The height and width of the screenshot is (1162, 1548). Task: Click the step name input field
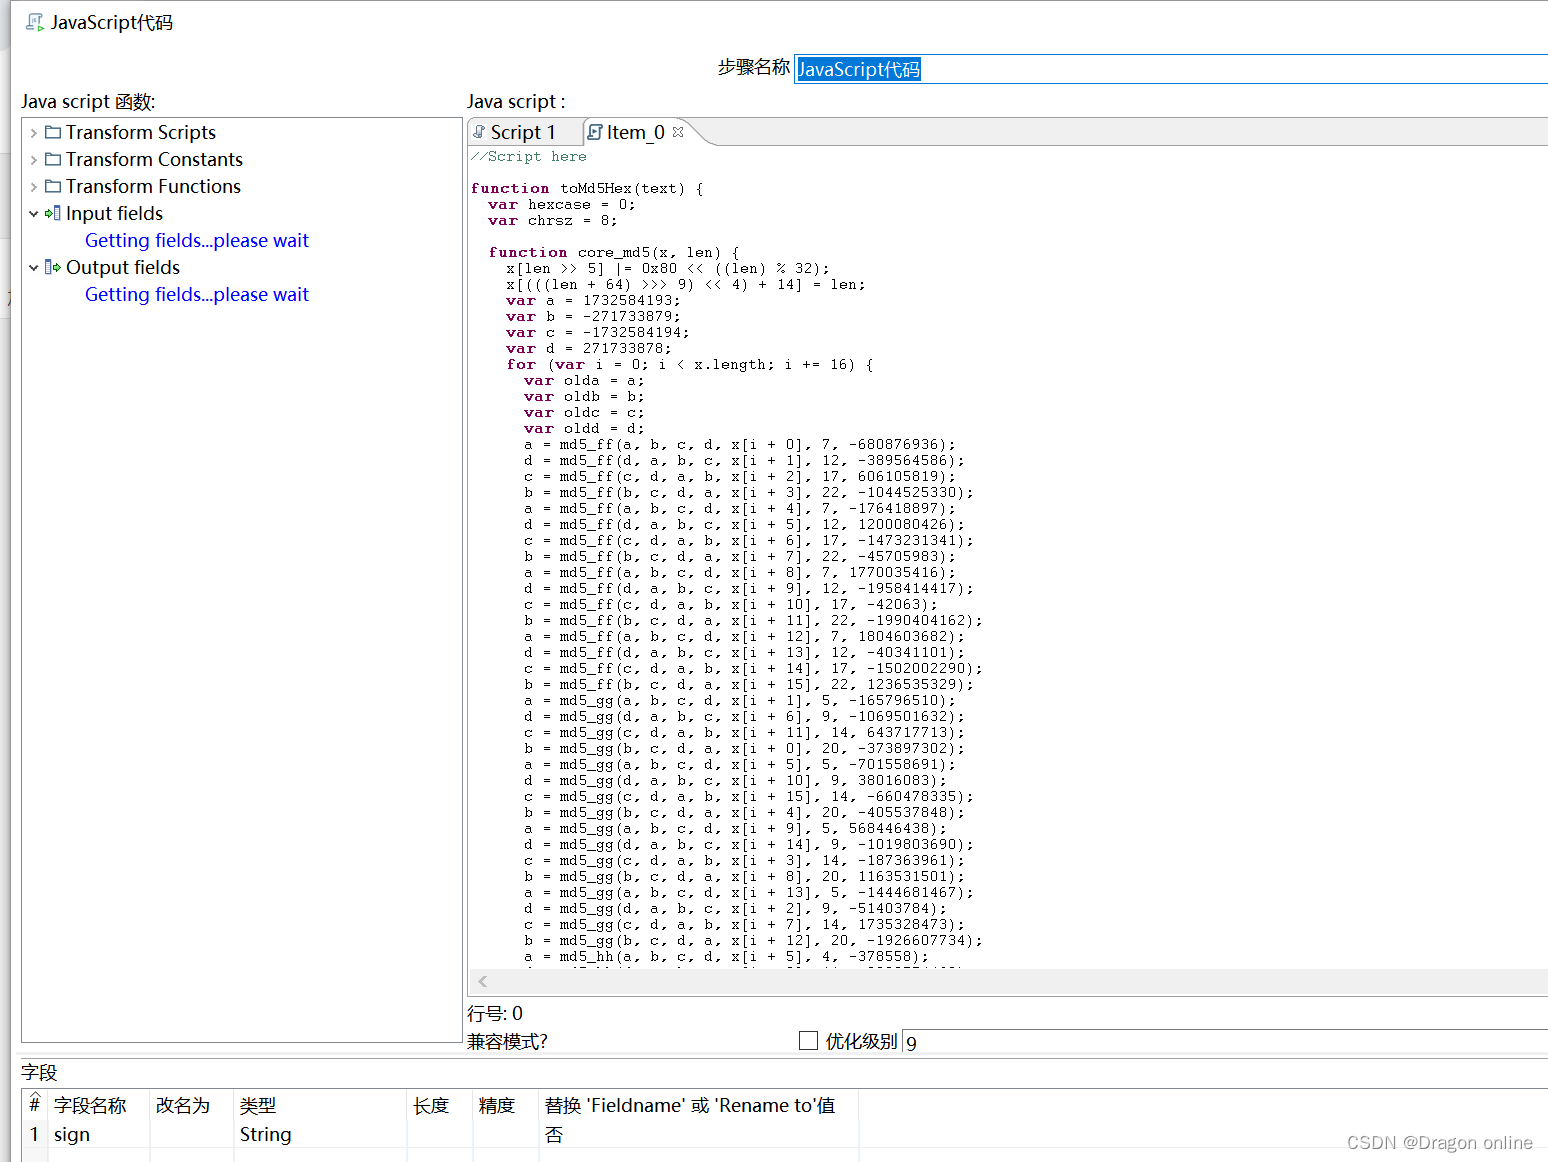point(1171,69)
